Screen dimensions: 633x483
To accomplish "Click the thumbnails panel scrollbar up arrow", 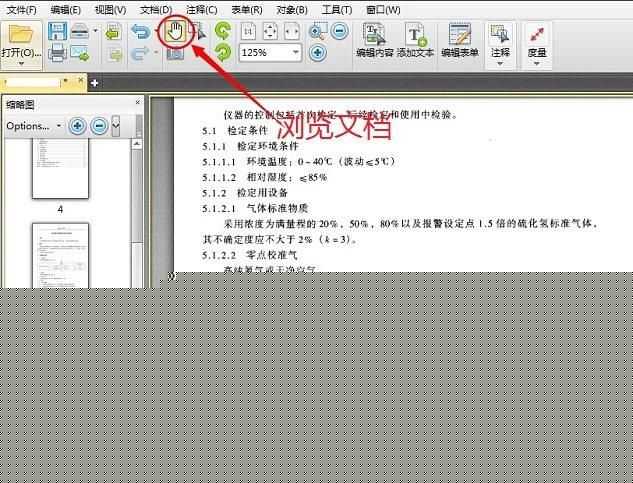I will click(x=137, y=144).
